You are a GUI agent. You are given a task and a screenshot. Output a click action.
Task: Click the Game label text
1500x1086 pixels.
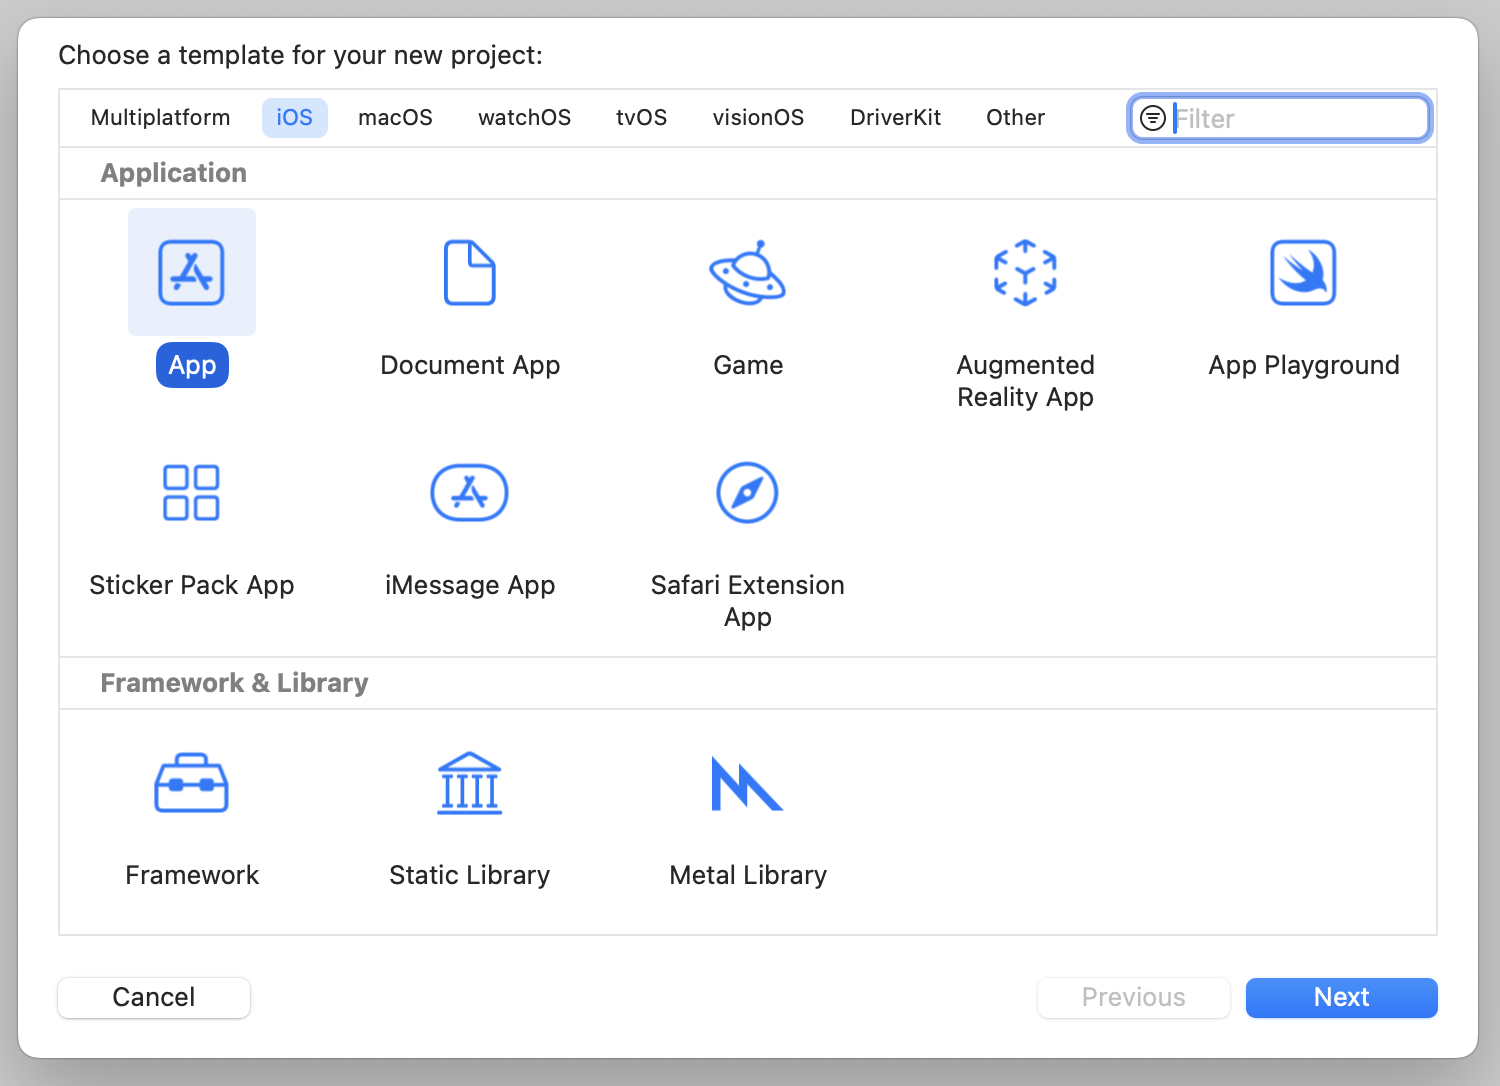[748, 365]
